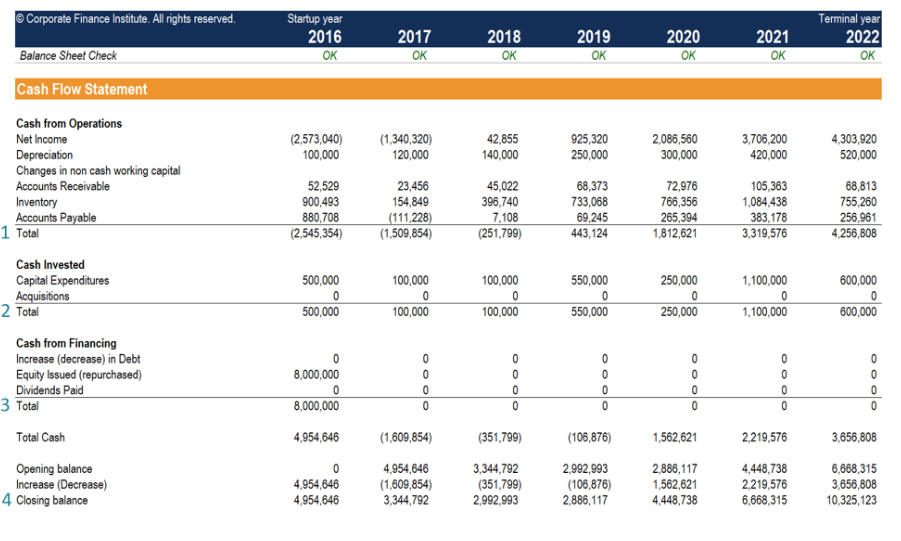Select the 2016 column year header

point(324,37)
